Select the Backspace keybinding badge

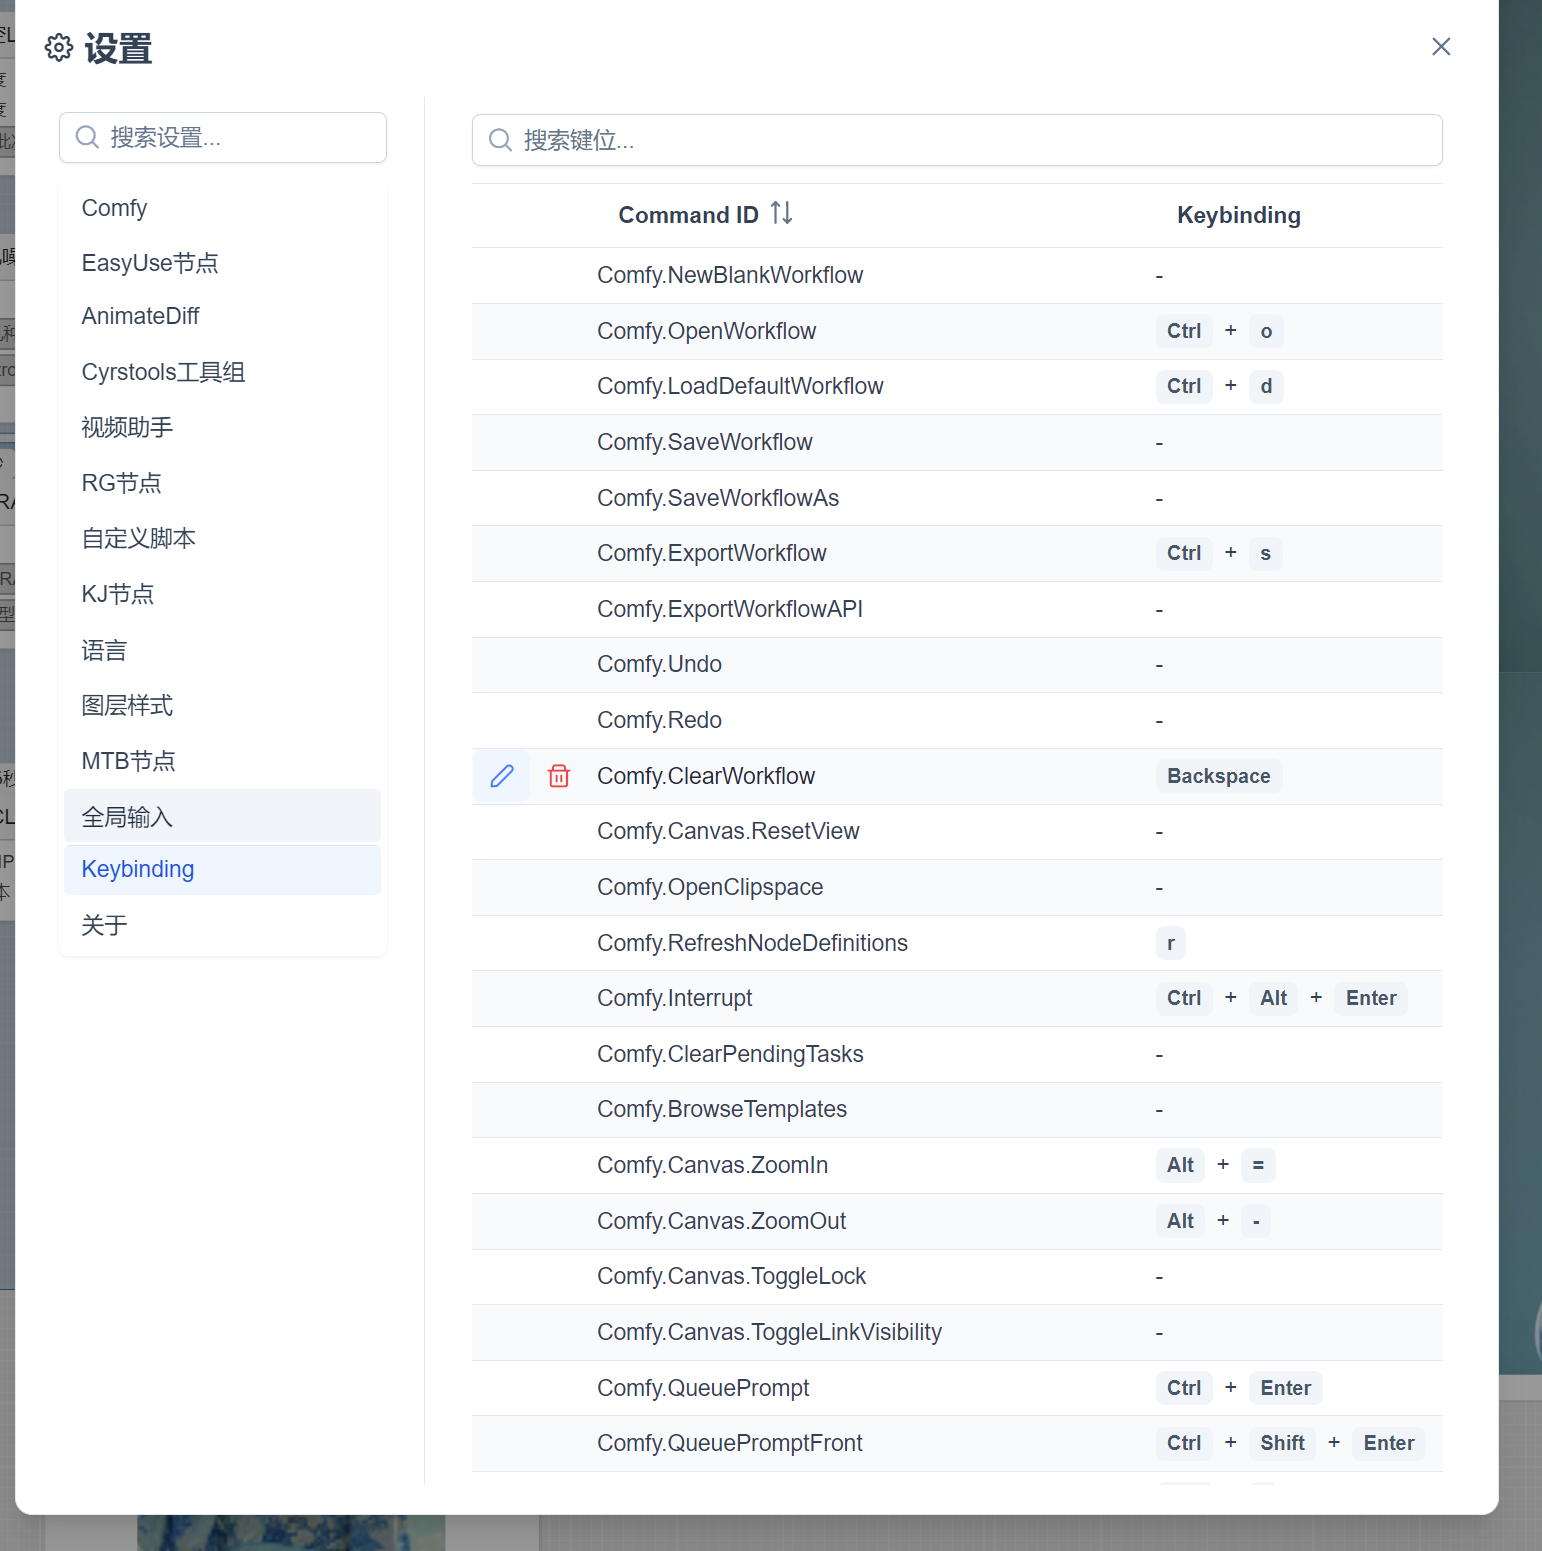(x=1218, y=776)
